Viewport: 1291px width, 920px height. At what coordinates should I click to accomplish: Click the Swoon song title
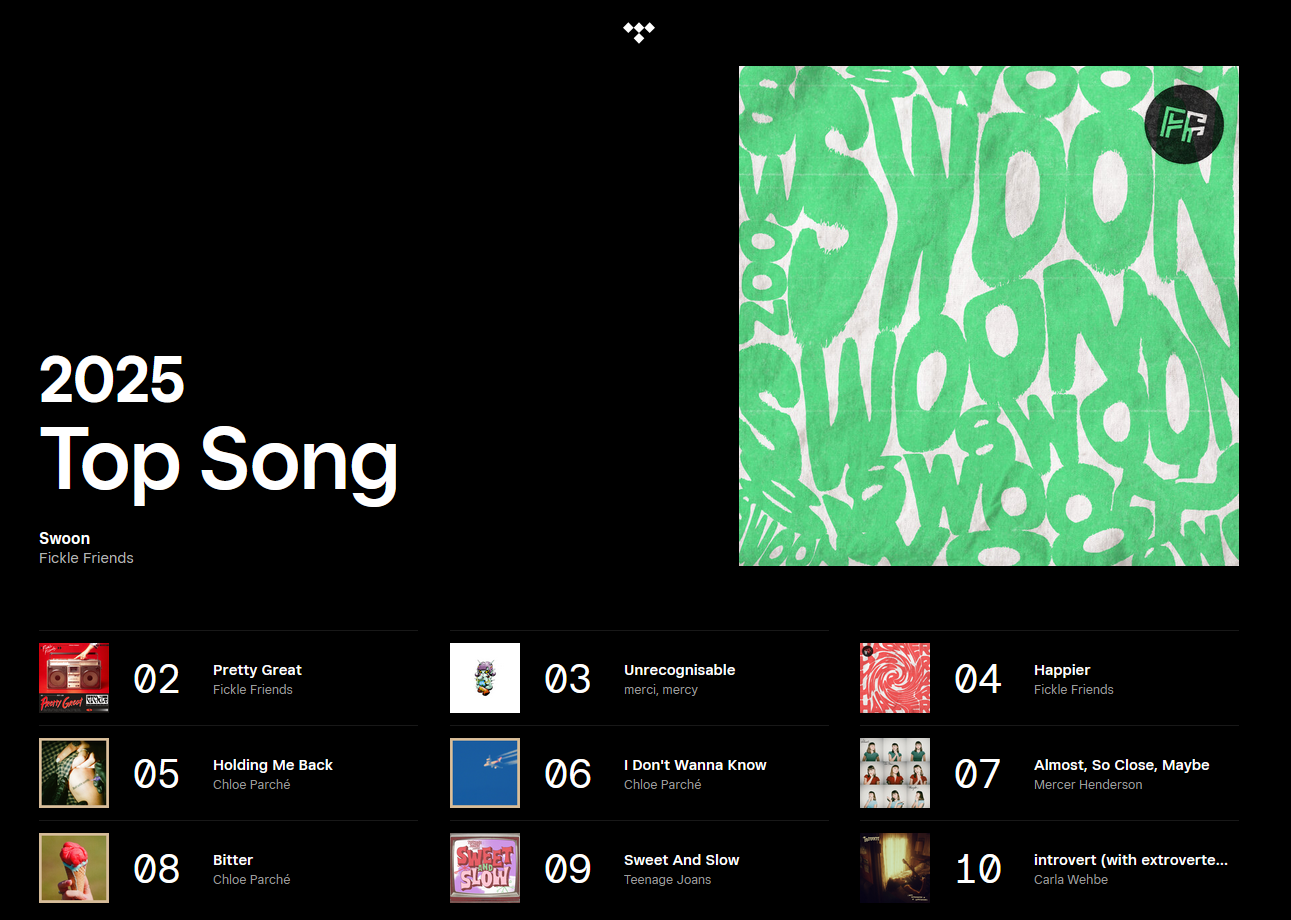click(64, 538)
